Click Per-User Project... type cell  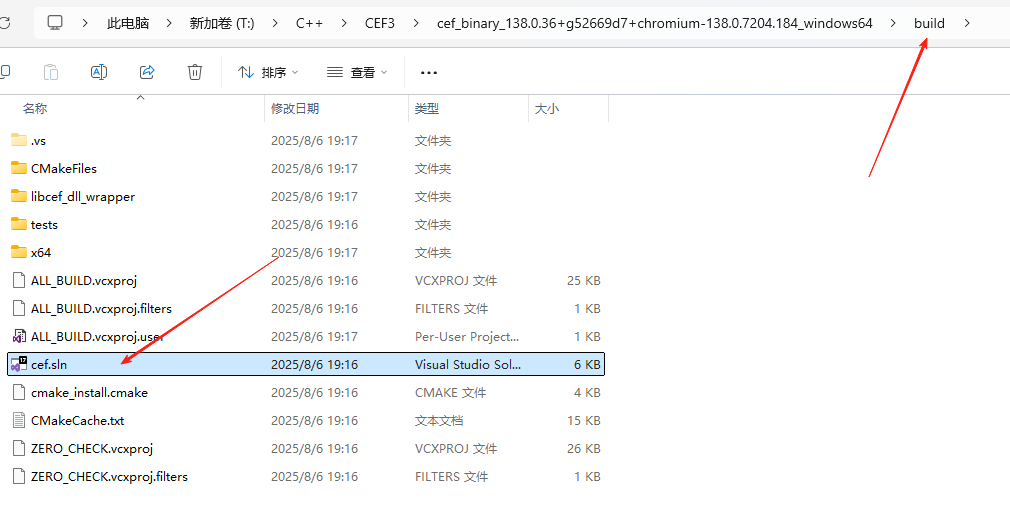point(467,336)
